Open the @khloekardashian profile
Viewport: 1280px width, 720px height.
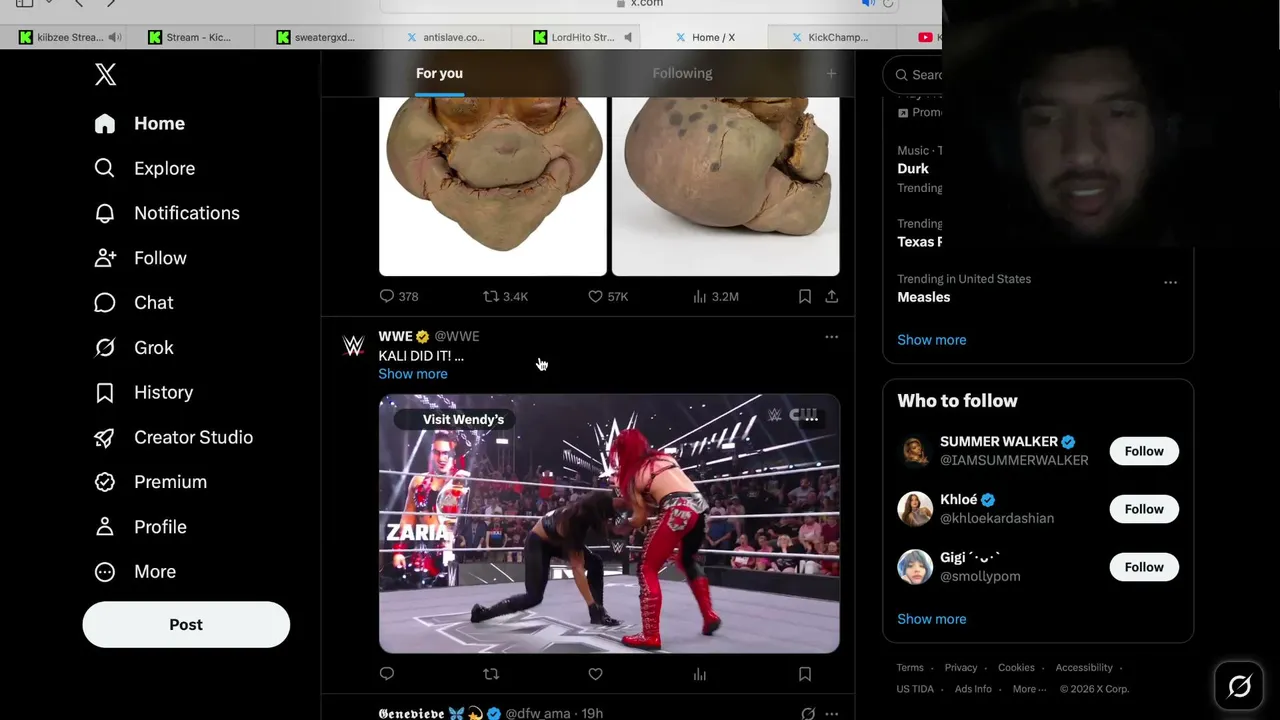point(997,518)
